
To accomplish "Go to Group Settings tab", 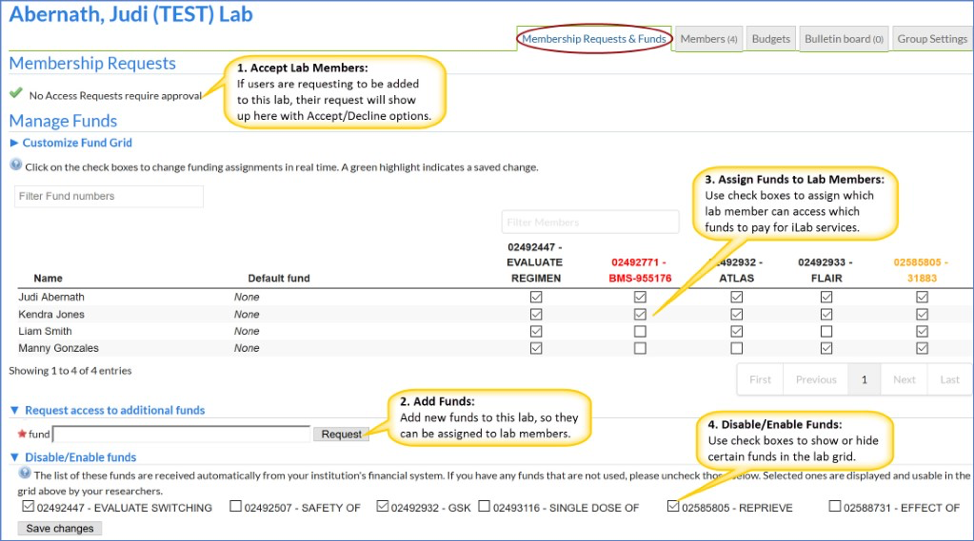I will tap(932, 39).
